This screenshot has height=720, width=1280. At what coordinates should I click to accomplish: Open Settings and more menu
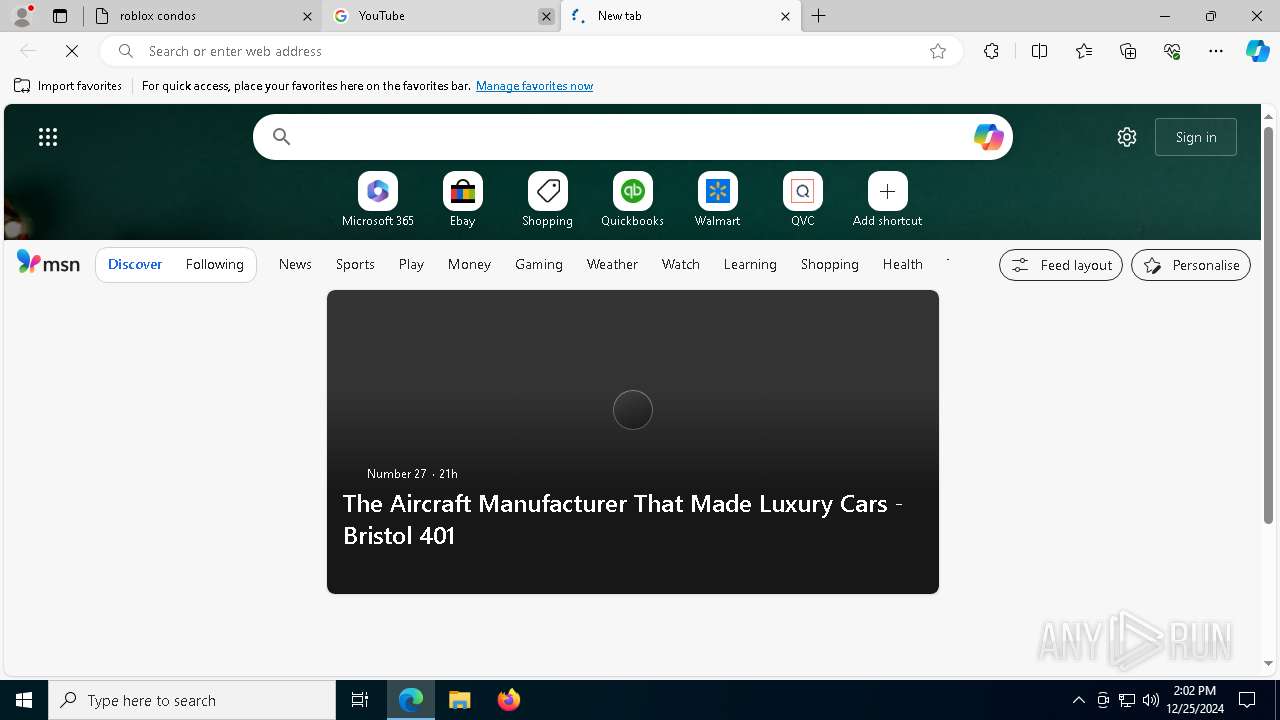point(1216,51)
